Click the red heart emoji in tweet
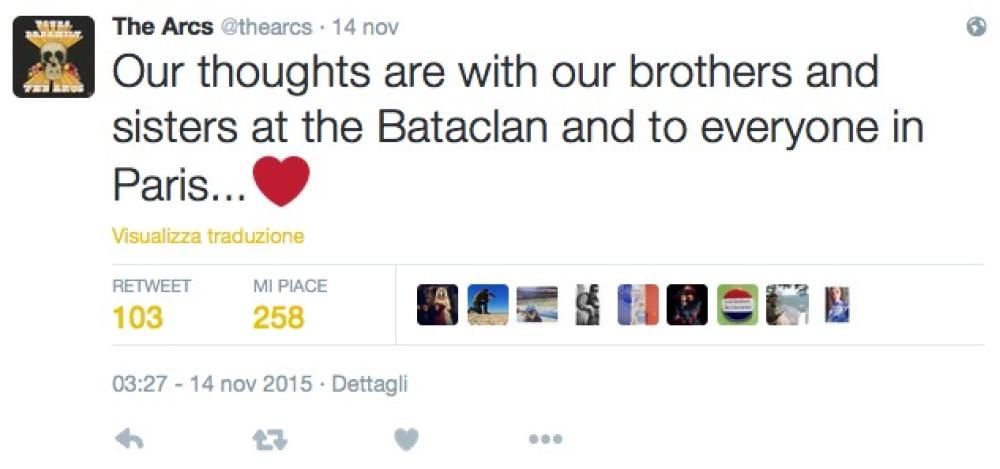The image size is (1000, 469). tap(281, 181)
